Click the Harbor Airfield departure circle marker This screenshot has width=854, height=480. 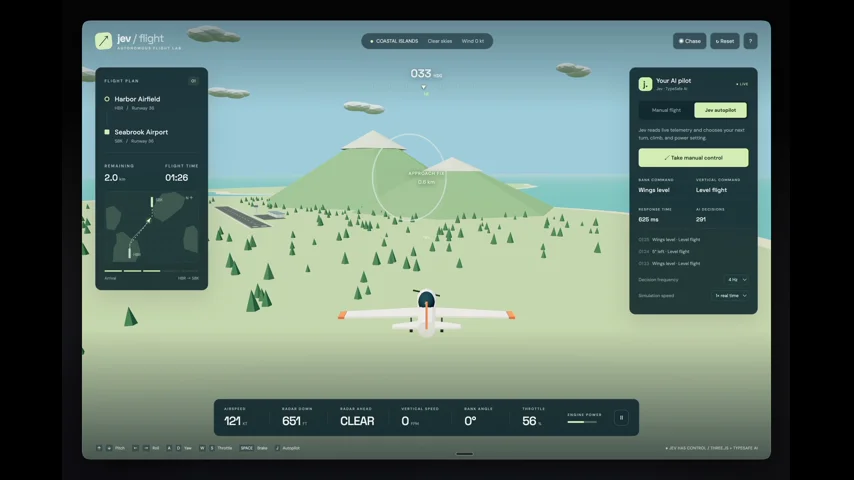point(107,99)
